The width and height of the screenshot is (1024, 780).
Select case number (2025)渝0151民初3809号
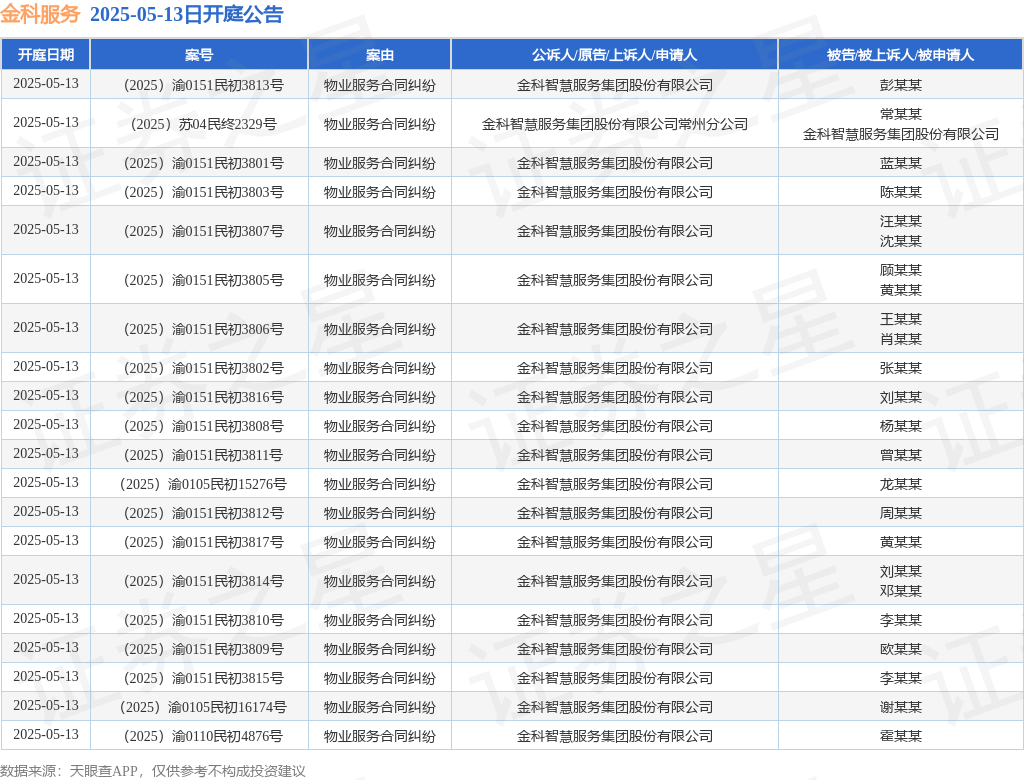click(203, 649)
